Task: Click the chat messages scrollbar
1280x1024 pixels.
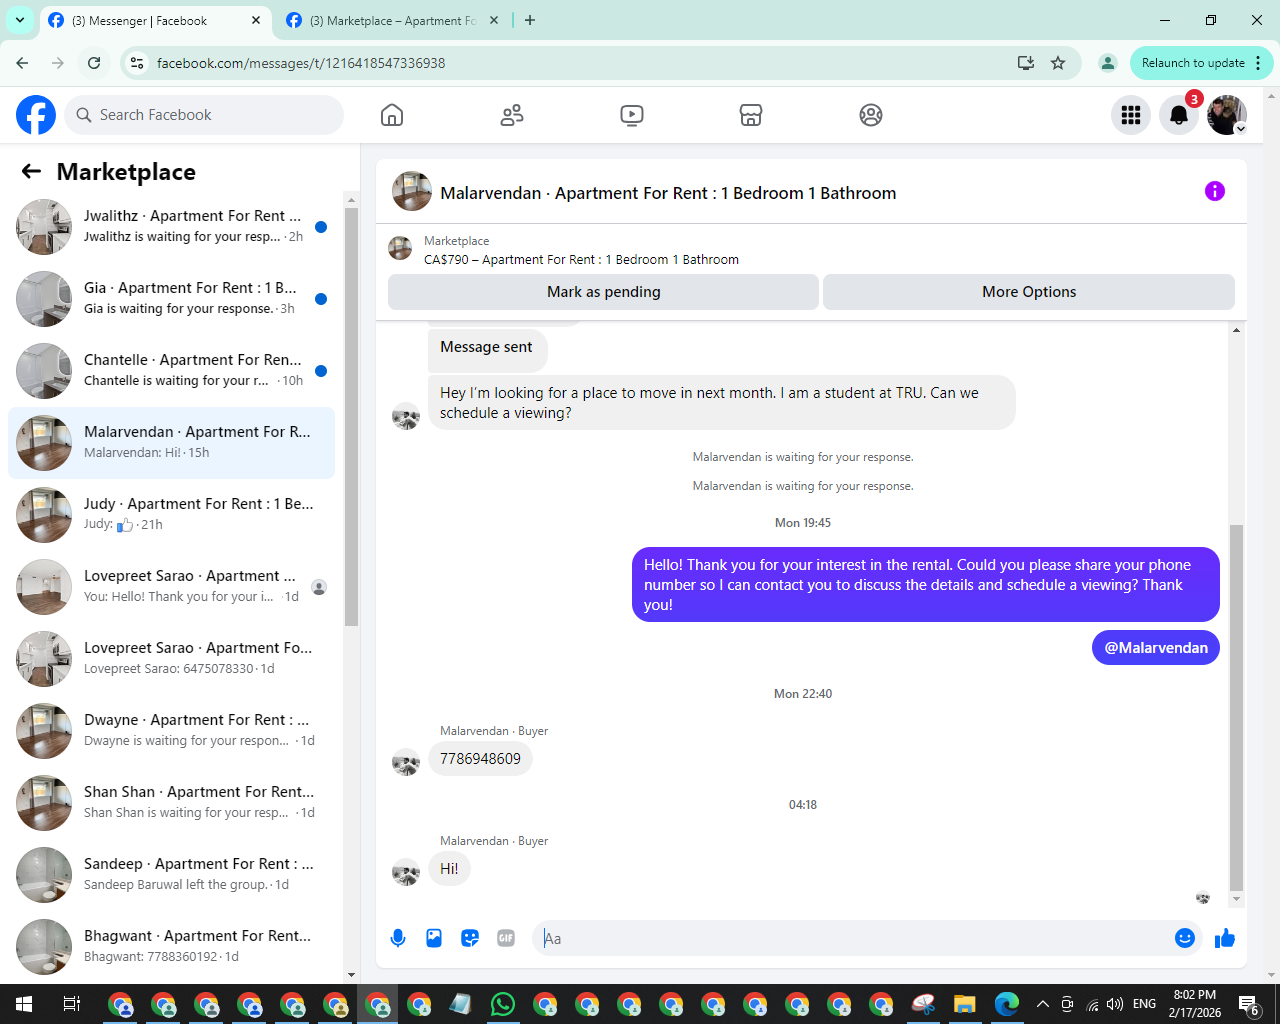Action: click(x=1237, y=706)
